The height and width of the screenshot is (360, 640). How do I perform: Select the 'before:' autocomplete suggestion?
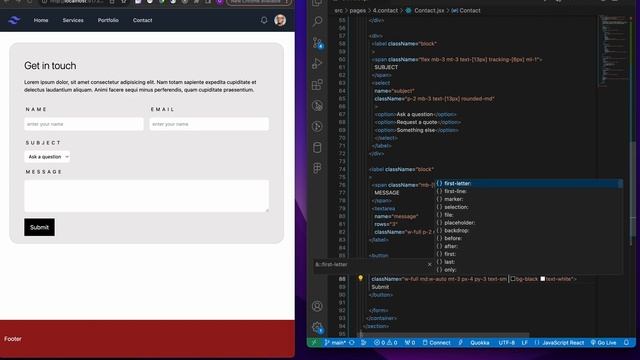click(529, 238)
